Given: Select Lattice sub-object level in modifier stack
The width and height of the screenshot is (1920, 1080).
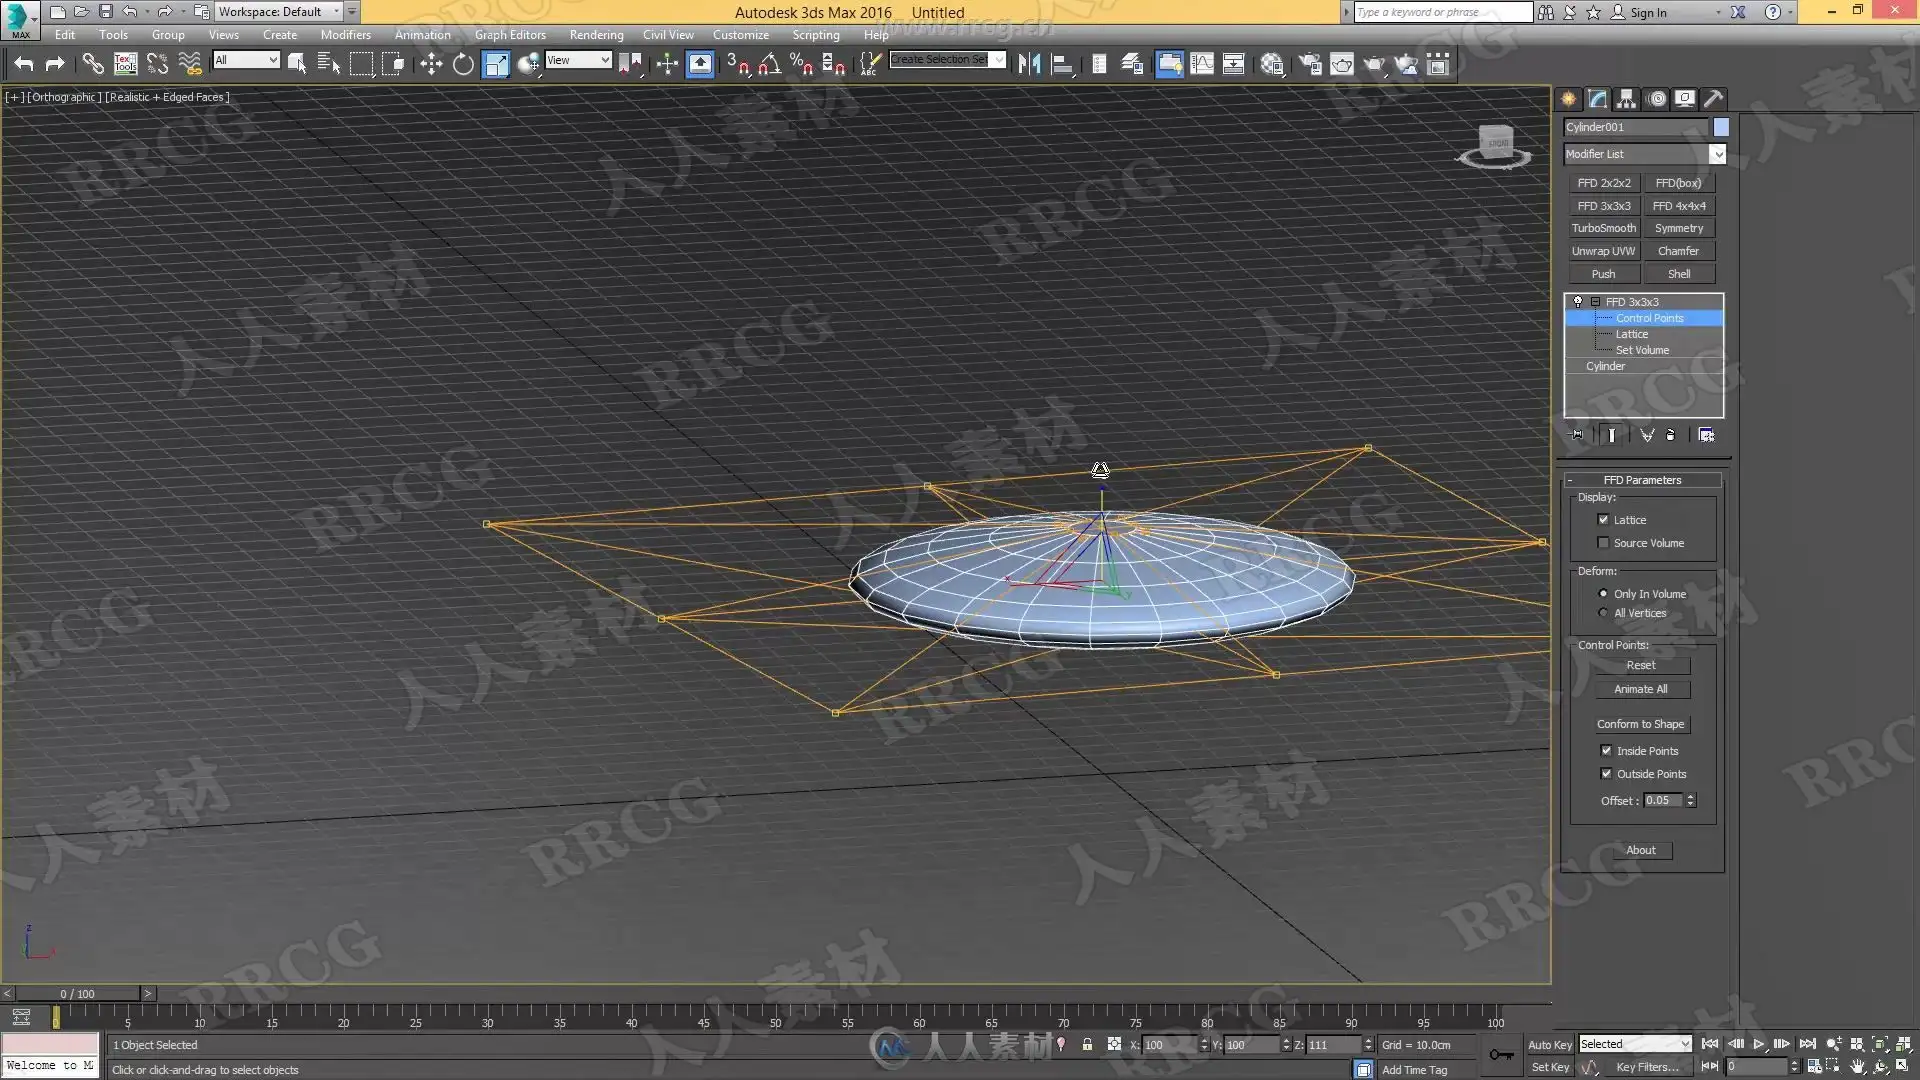Looking at the screenshot, I should click(1631, 334).
